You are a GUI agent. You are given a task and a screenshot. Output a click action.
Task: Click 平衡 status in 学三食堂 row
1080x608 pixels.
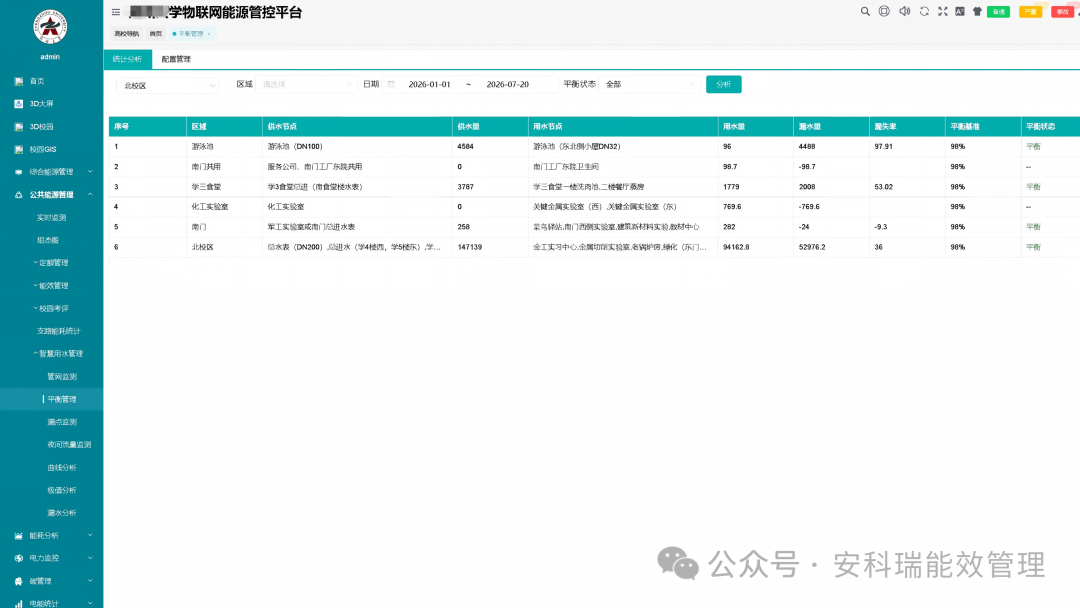[1033, 187]
